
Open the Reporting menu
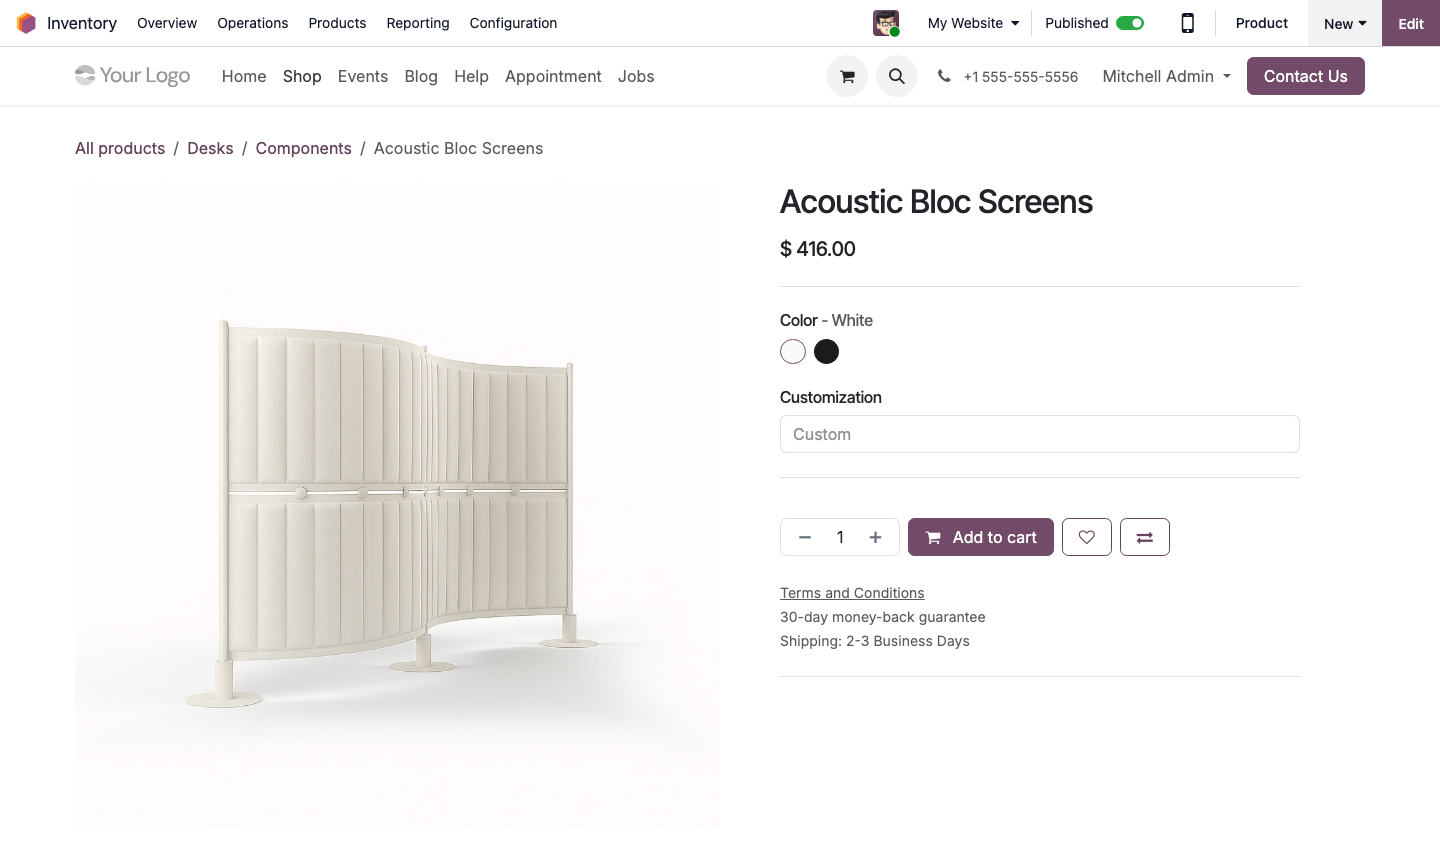click(x=418, y=23)
